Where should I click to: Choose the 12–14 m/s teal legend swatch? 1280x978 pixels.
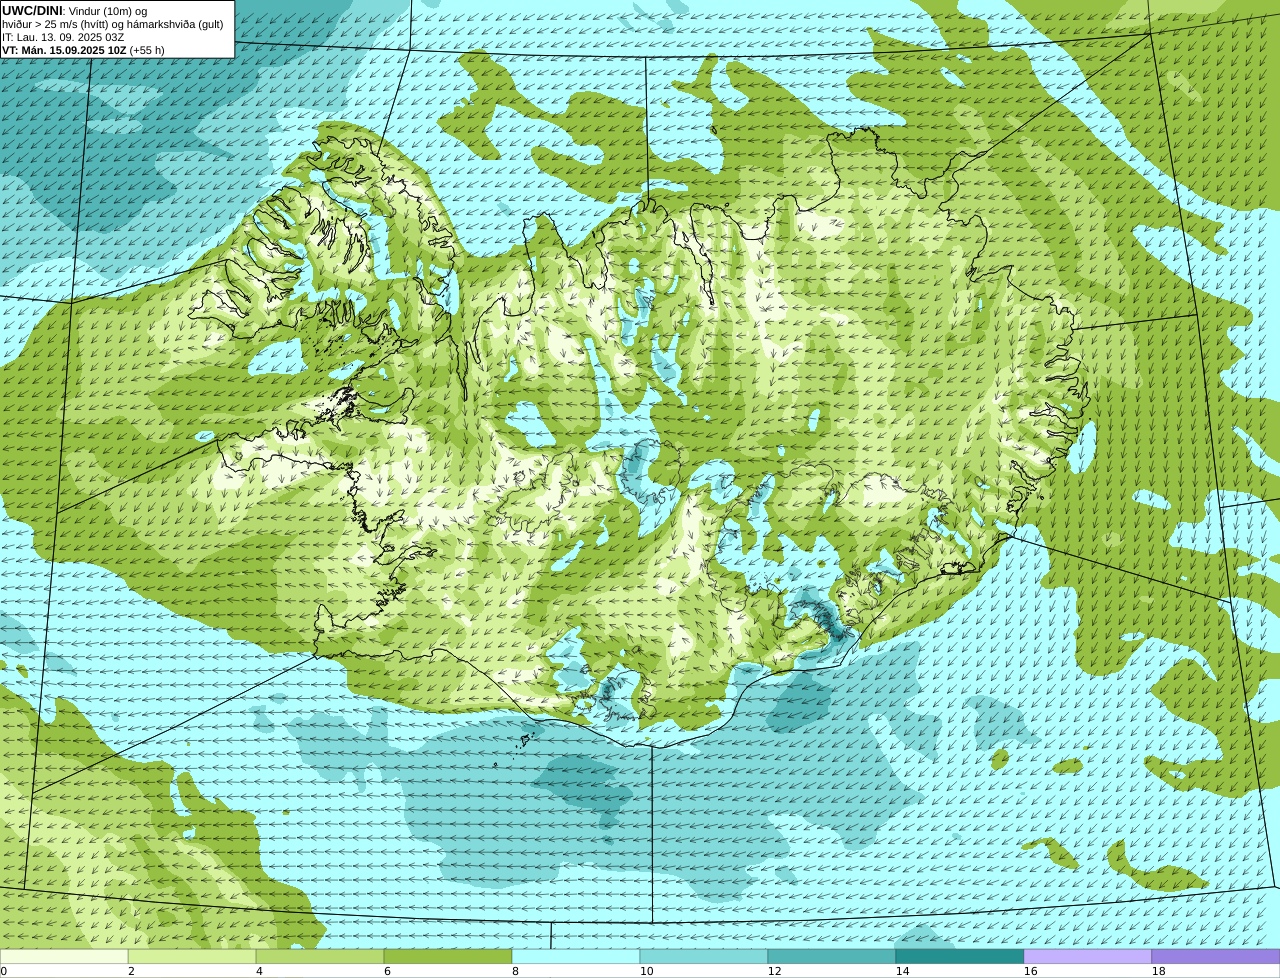coord(832,957)
